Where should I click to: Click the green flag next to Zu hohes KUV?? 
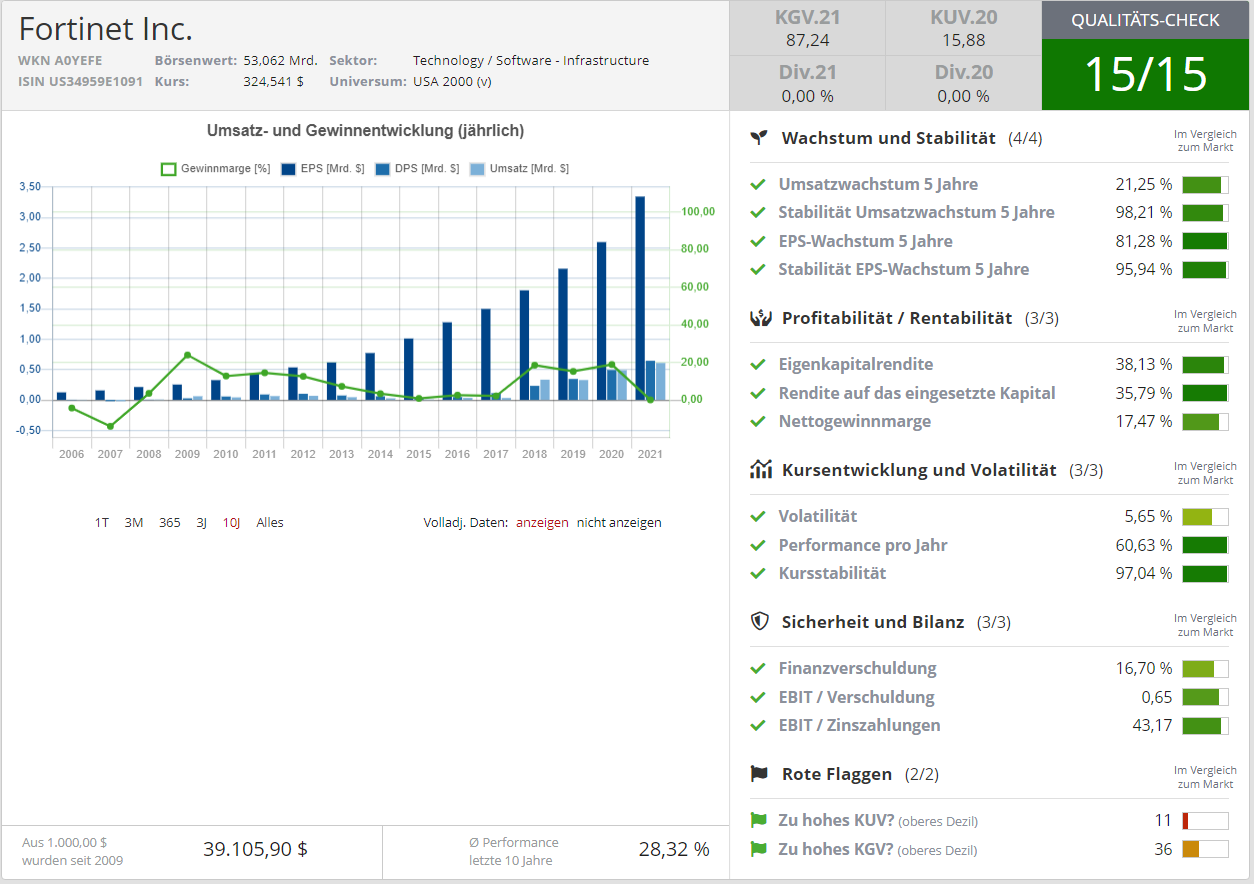coord(759,821)
